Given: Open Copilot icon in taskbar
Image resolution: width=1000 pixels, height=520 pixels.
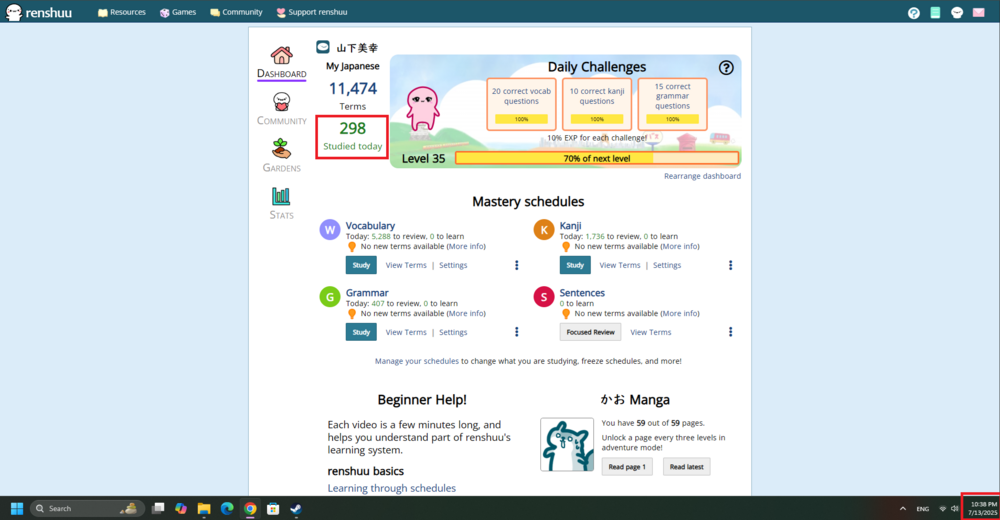Looking at the screenshot, I should [x=181, y=509].
